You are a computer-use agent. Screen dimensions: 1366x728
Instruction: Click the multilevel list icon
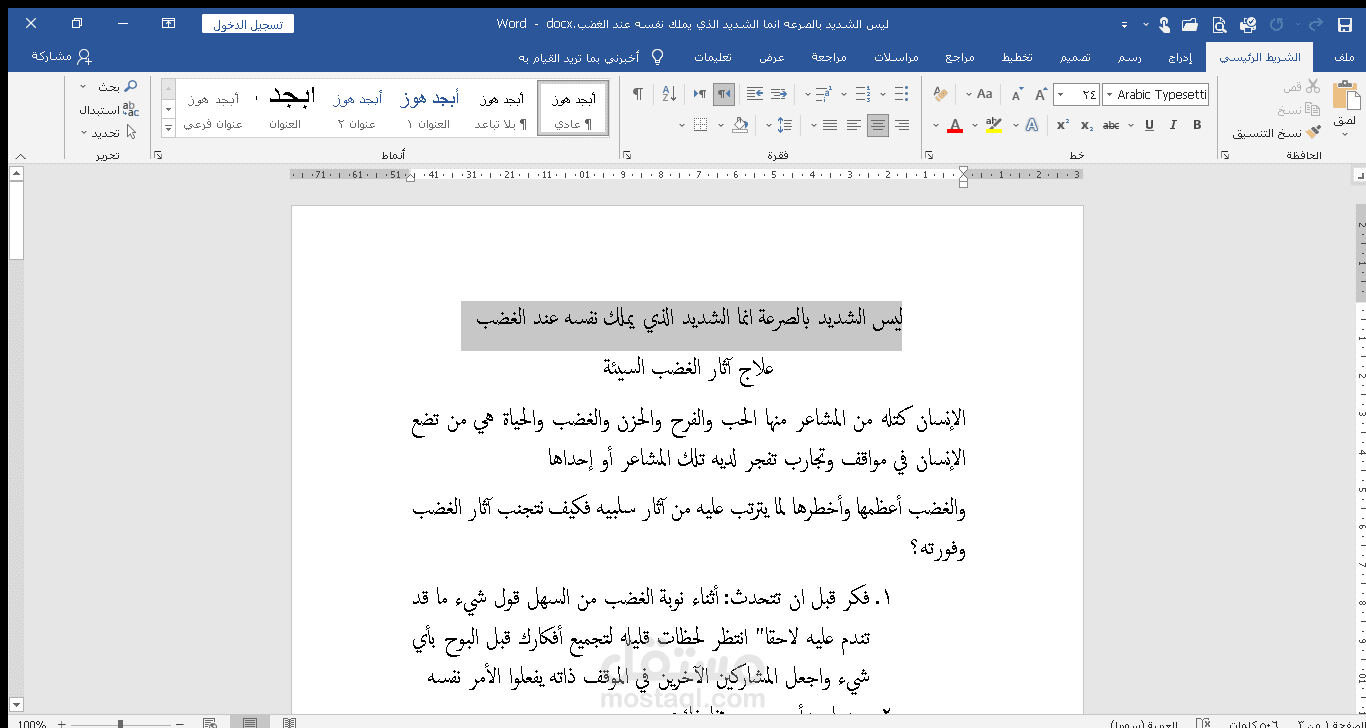823,94
